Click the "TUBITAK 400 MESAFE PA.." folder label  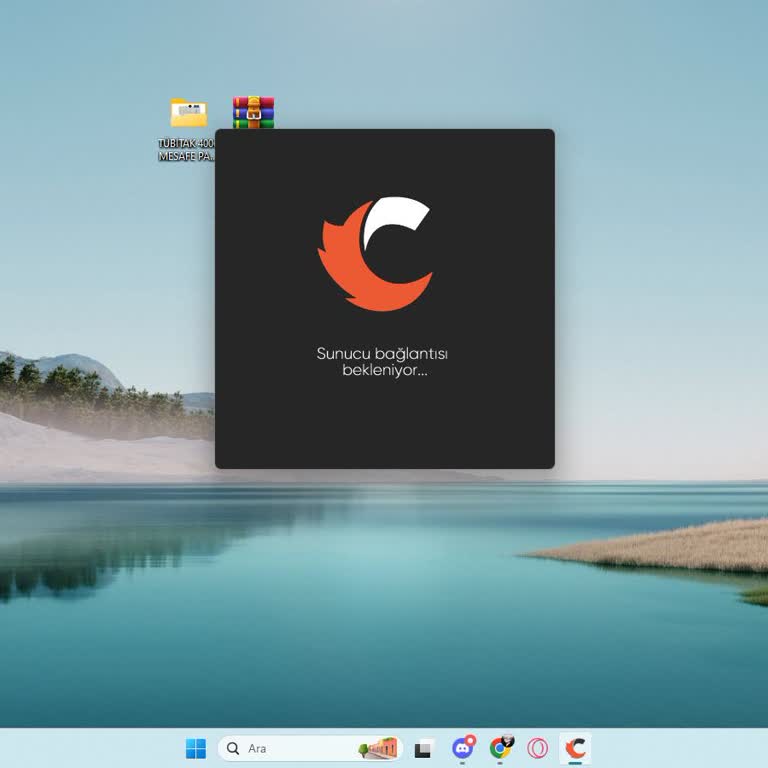(186, 150)
